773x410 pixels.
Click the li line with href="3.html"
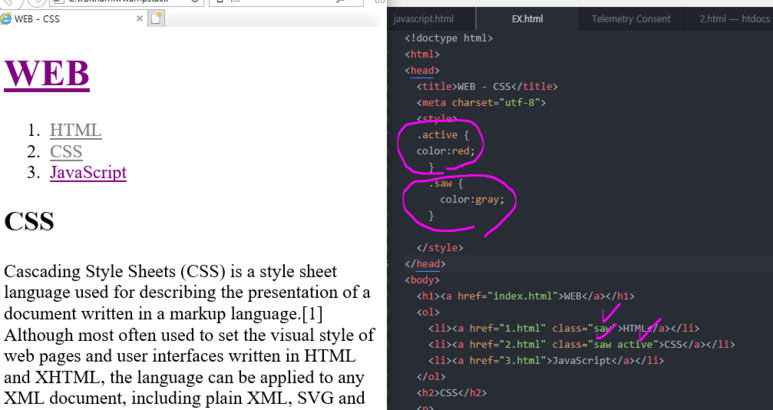coord(546,361)
